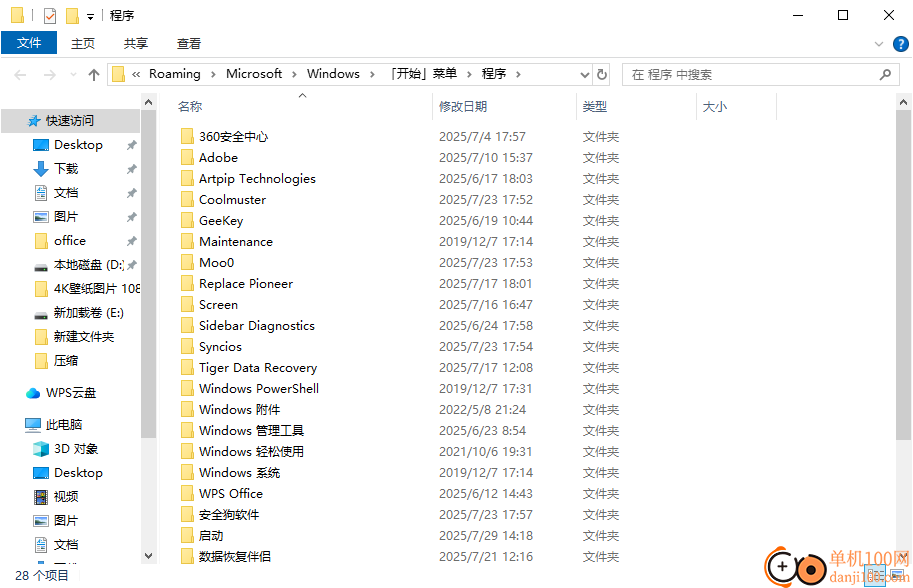Select 数据恢复伴侣 folder
This screenshot has width=913, height=588.
(x=235, y=557)
